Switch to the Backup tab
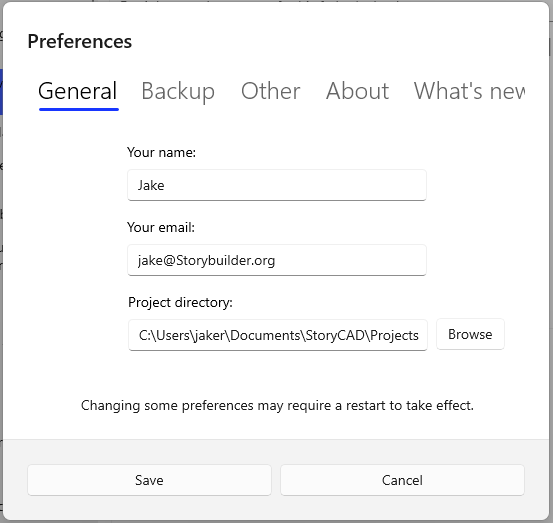 coord(178,91)
